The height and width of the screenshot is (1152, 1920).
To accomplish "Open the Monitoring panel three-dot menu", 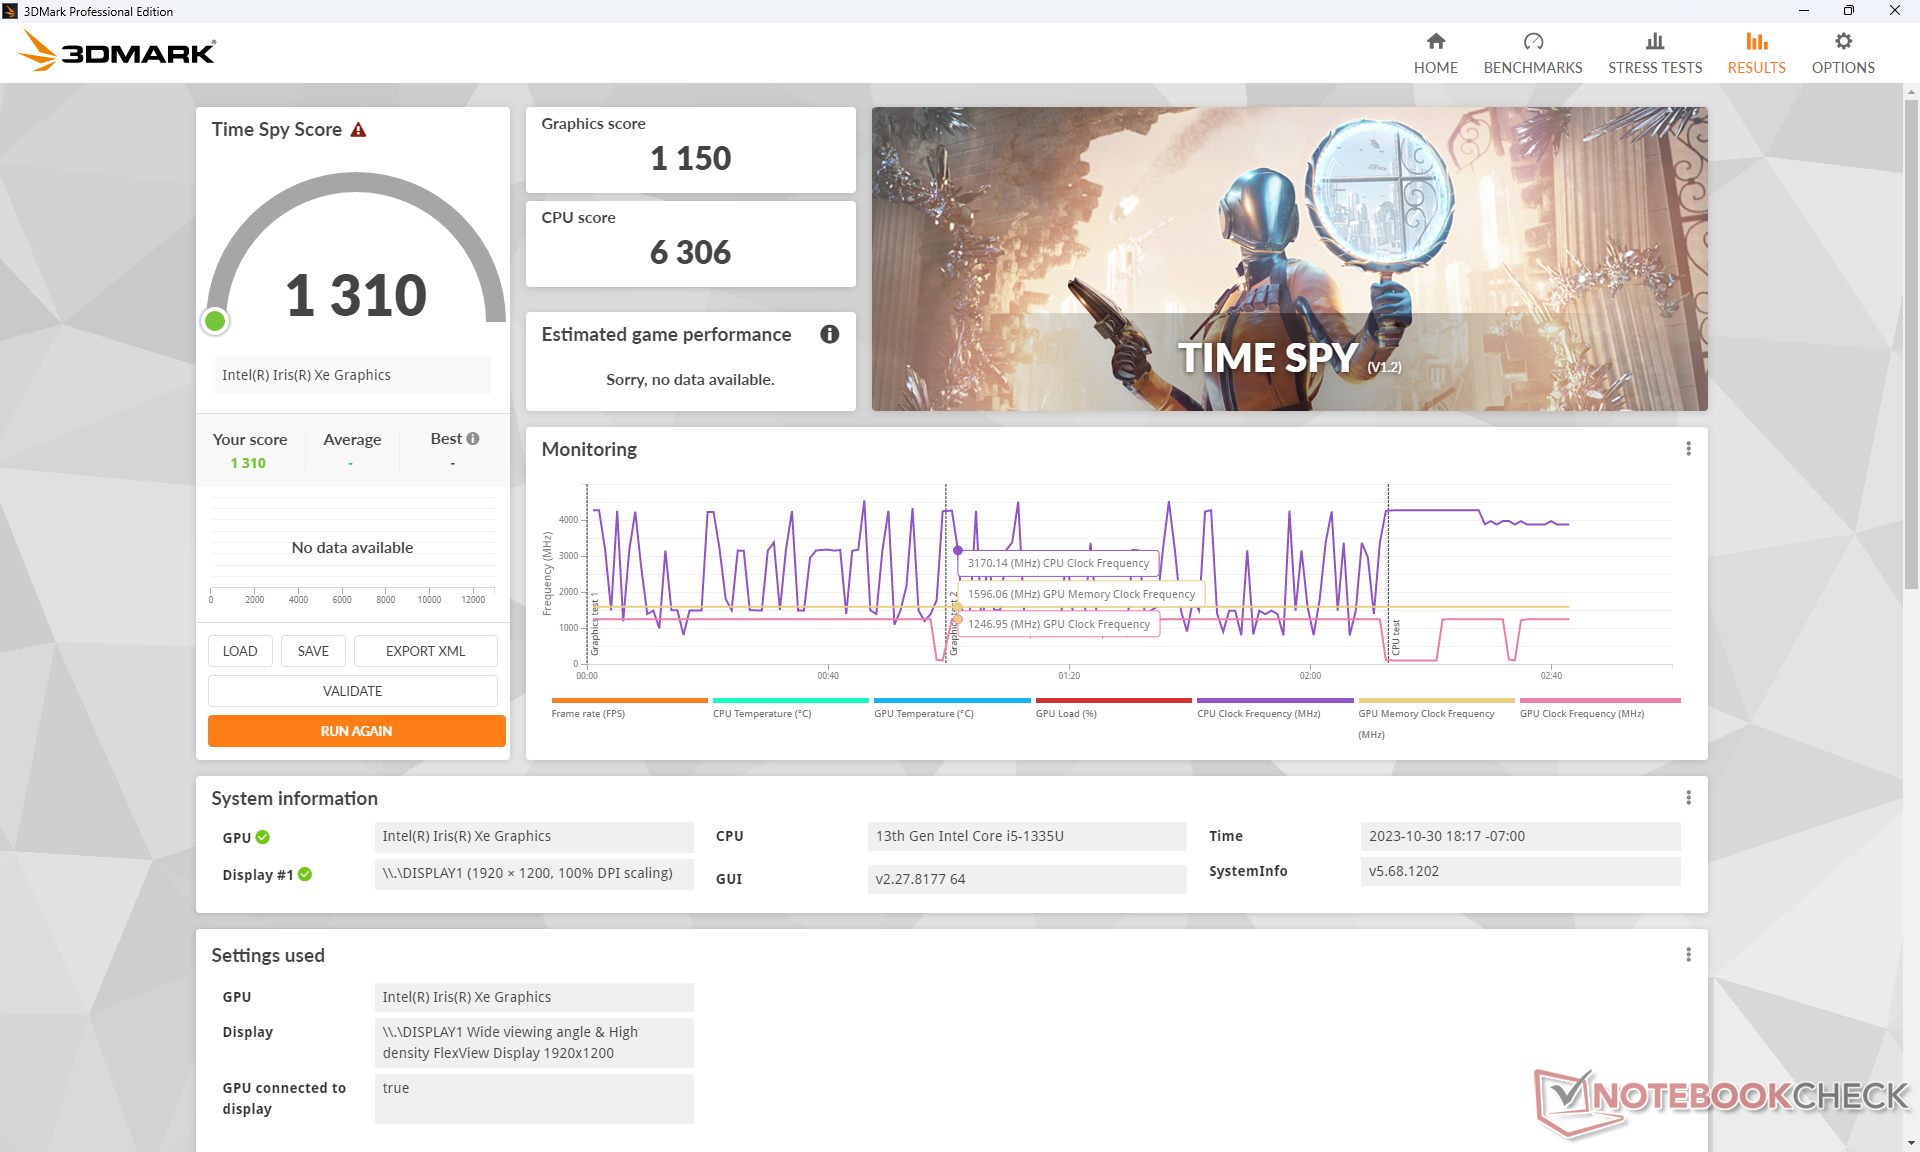I will click(1688, 449).
